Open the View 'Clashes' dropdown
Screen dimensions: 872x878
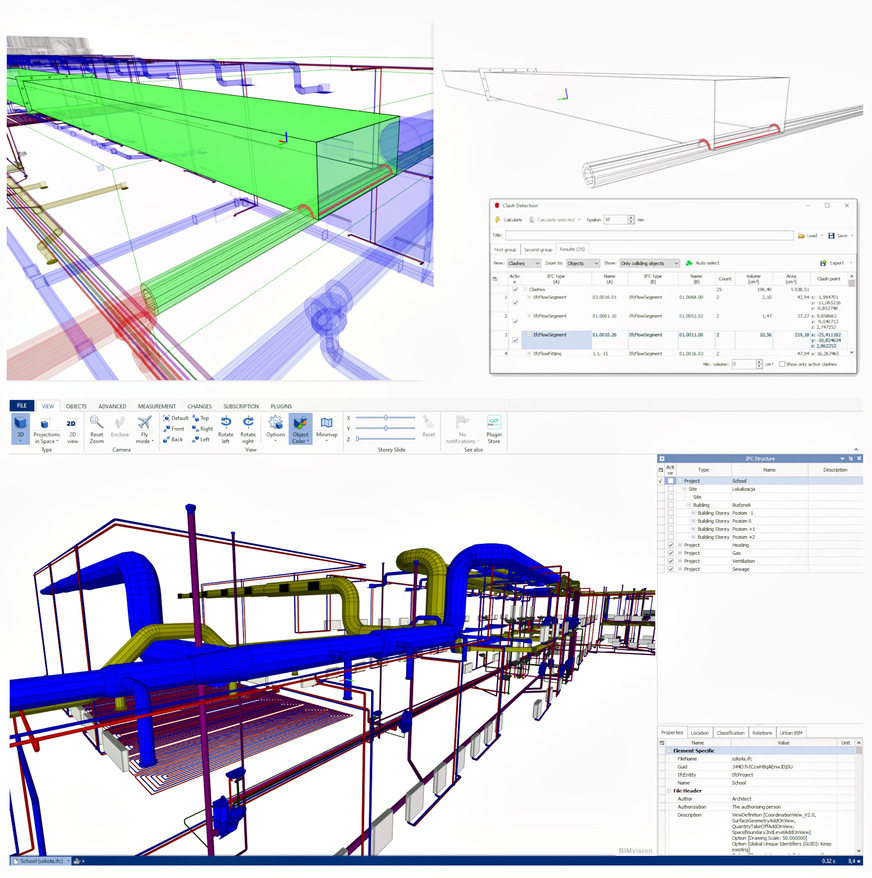(524, 263)
